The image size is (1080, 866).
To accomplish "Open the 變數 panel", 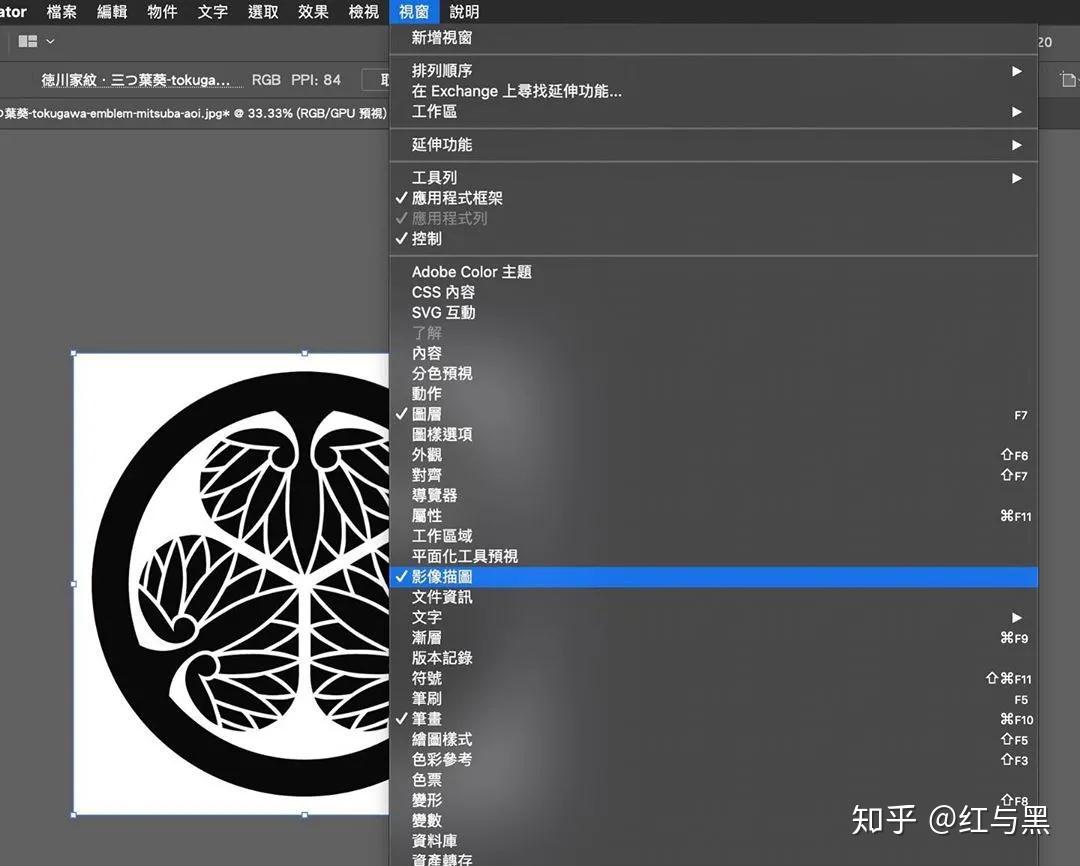I will point(714,821).
